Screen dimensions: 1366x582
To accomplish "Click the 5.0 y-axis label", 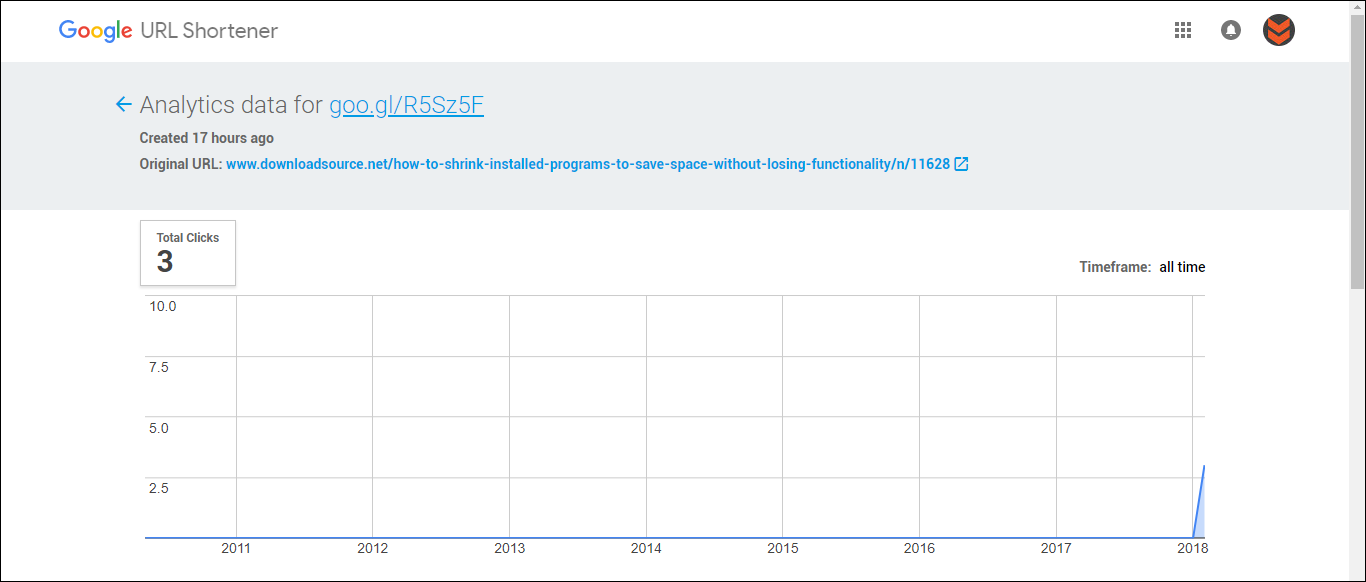I will click(159, 428).
